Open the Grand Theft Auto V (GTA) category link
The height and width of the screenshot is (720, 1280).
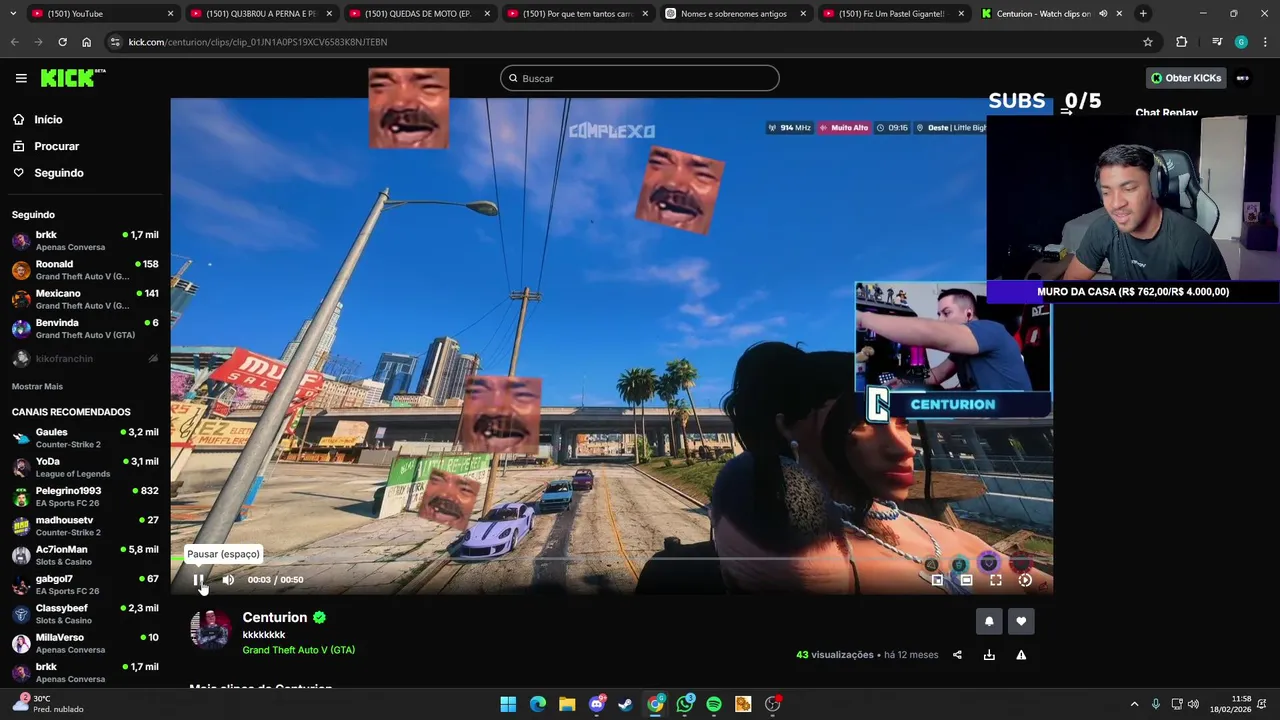pyautogui.click(x=298, y=650)
